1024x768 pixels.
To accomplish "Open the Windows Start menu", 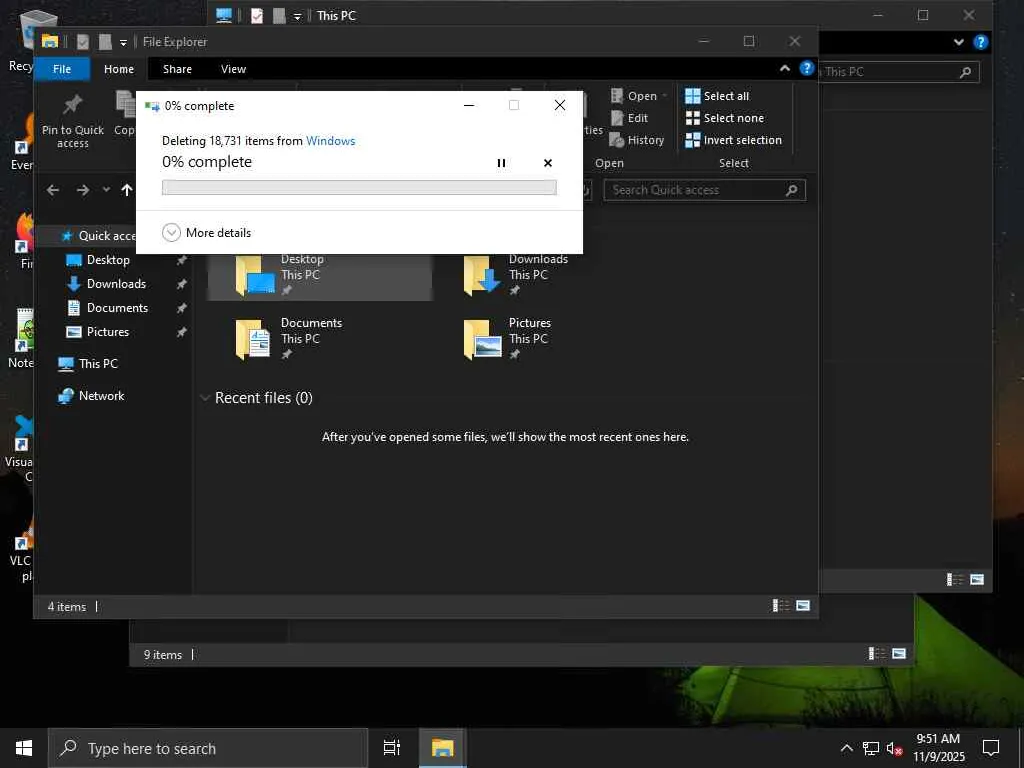I will pos(24,748).
